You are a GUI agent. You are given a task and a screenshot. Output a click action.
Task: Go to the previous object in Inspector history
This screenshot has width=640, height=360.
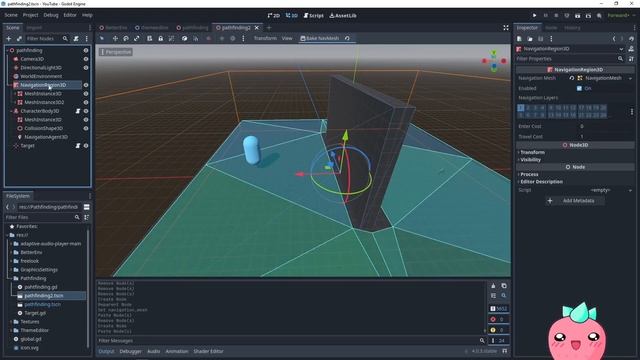click(613, 39)
